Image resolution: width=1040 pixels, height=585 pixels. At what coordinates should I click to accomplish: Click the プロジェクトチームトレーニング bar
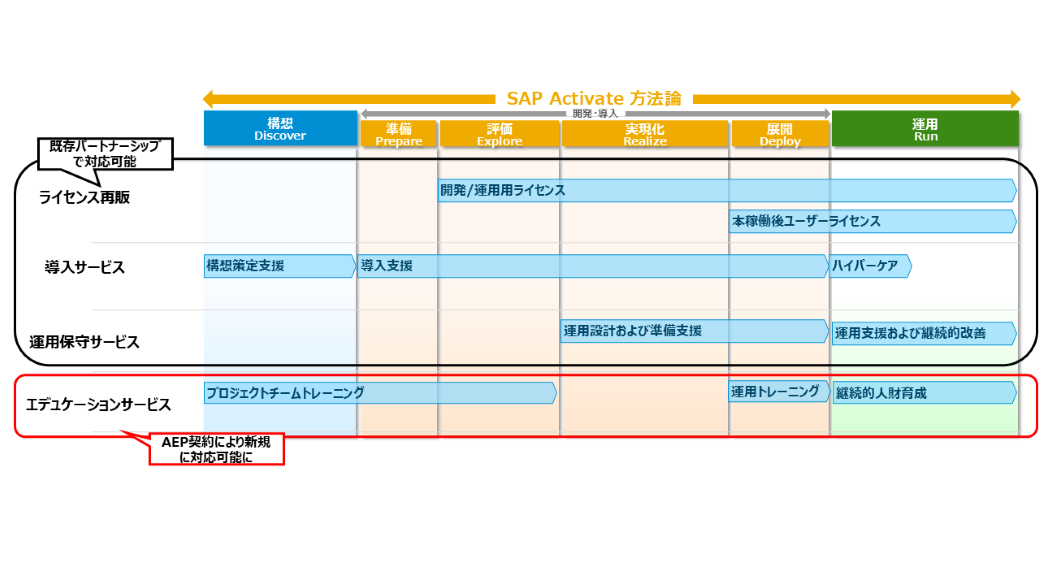click(380, 393)
